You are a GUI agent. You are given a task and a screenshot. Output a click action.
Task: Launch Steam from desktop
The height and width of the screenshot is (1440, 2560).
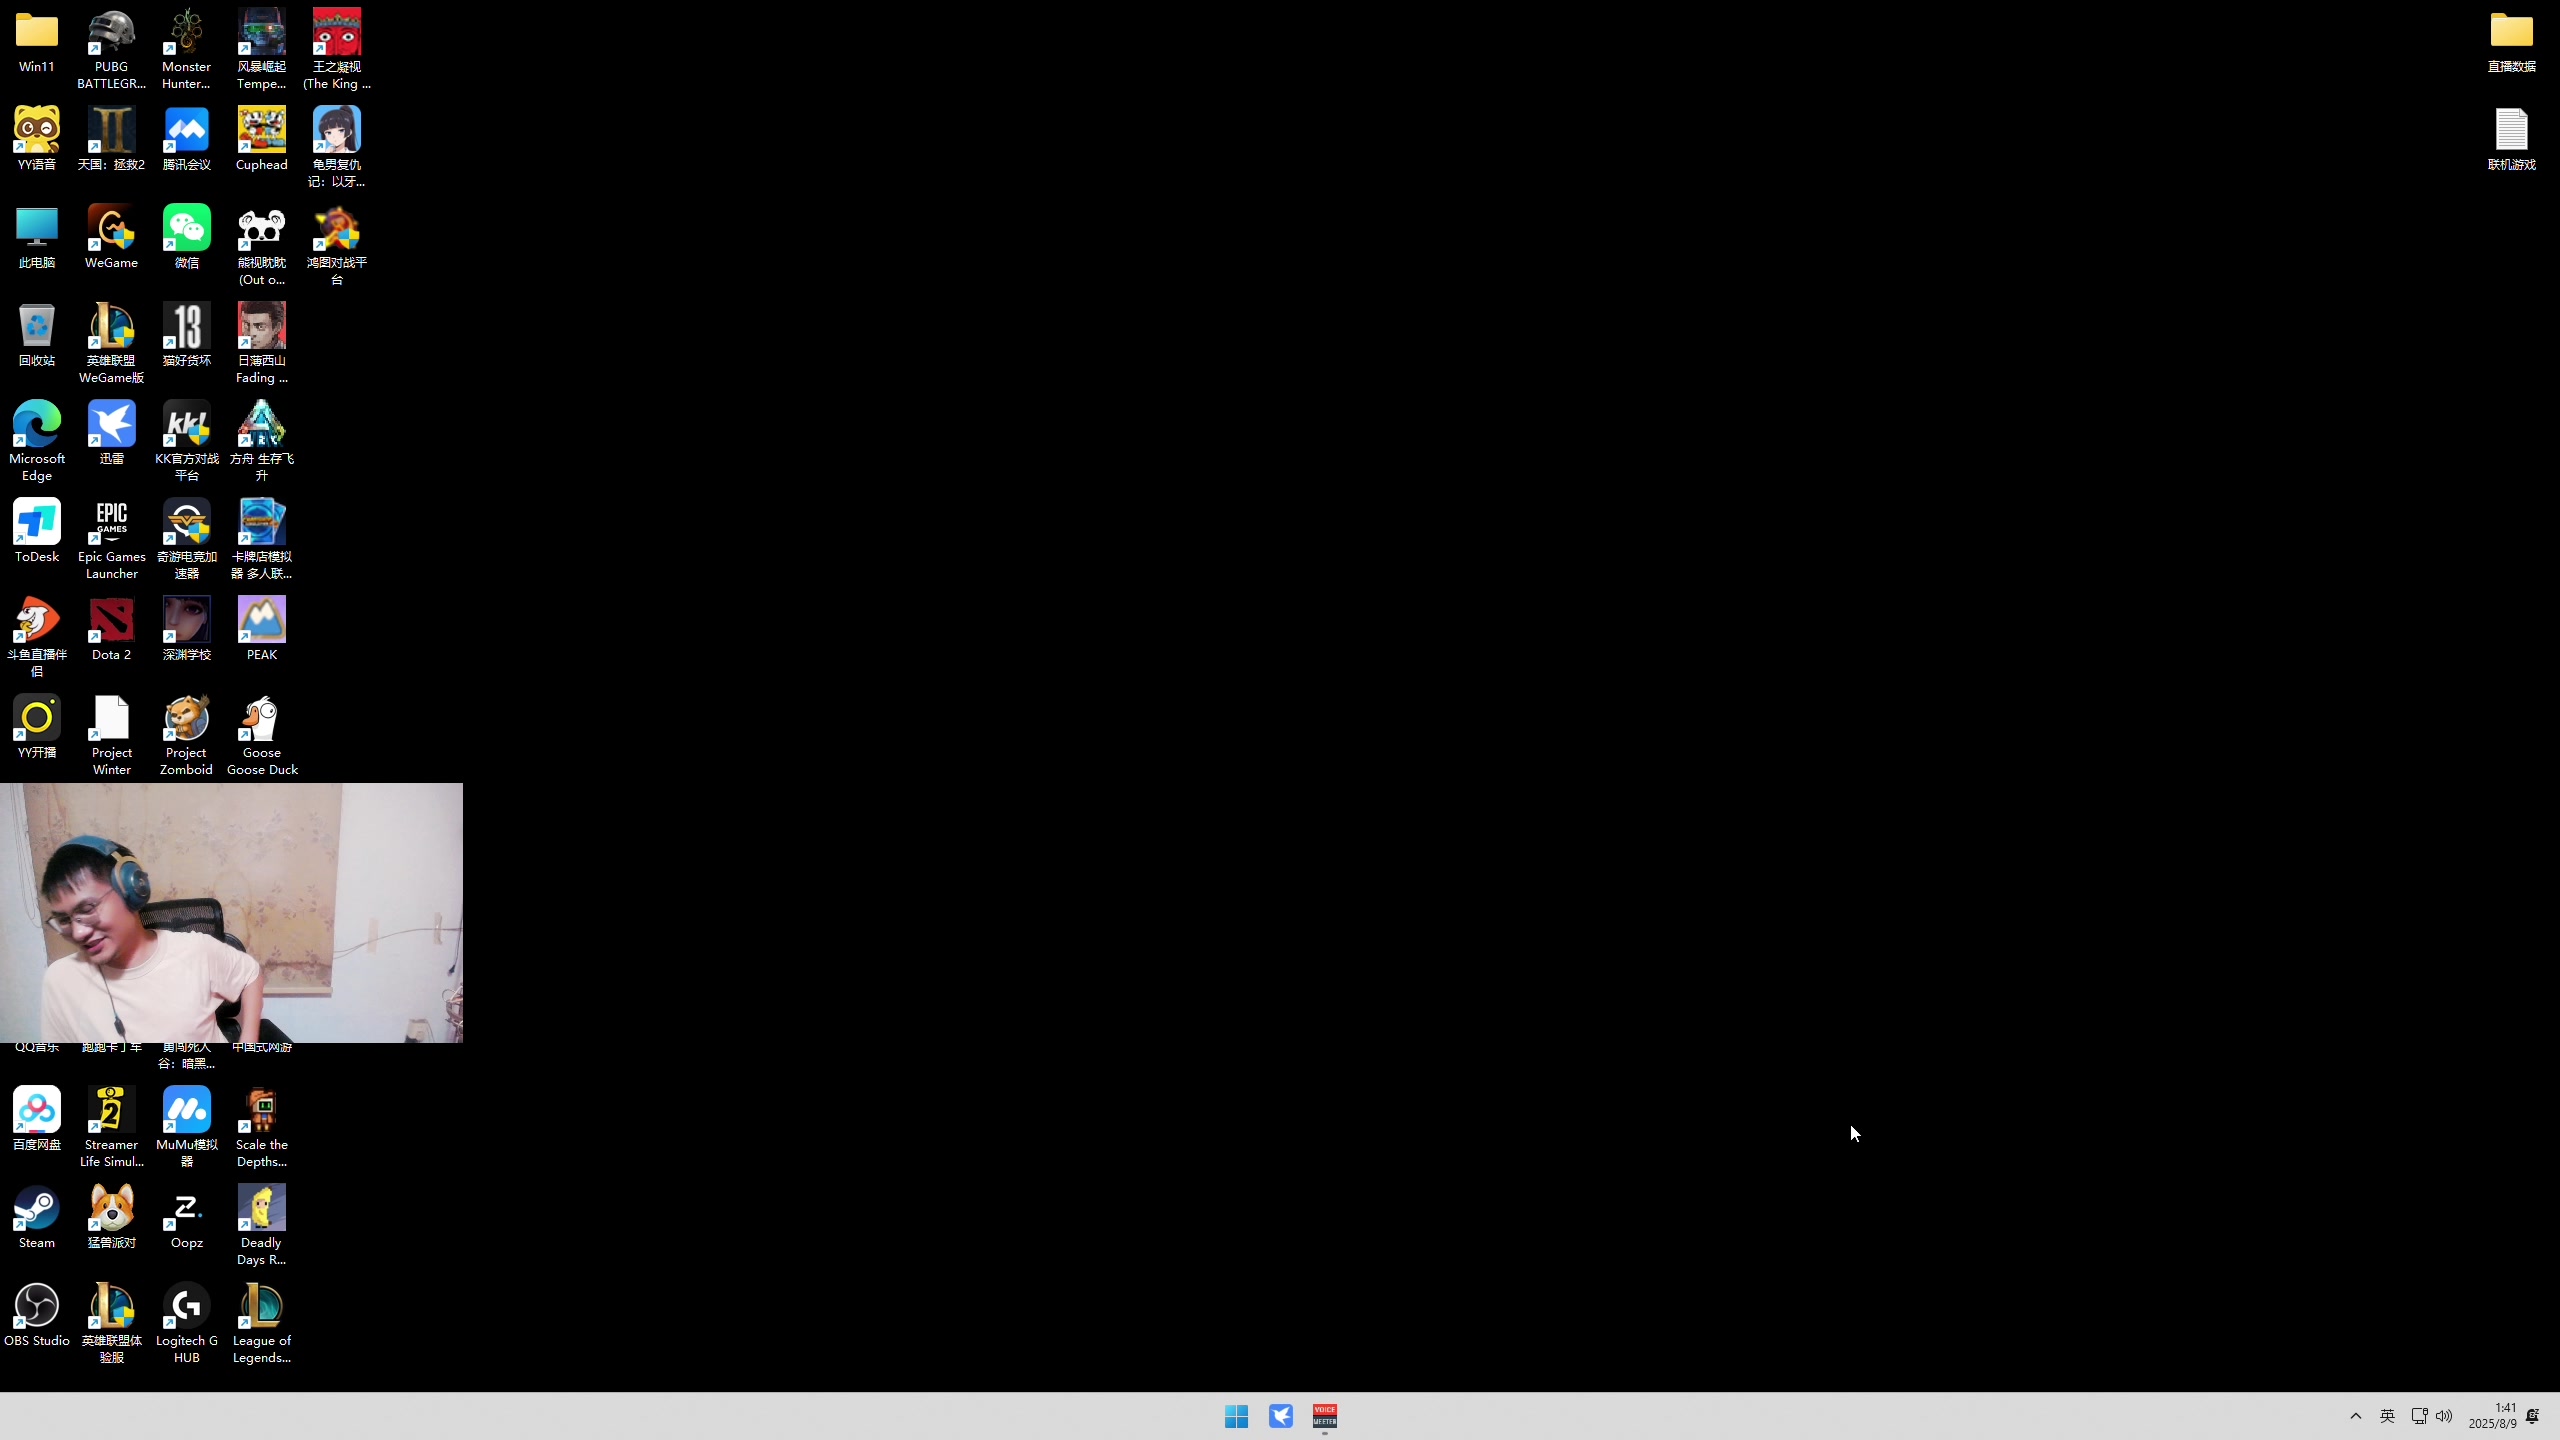(x=37, y=1217)
